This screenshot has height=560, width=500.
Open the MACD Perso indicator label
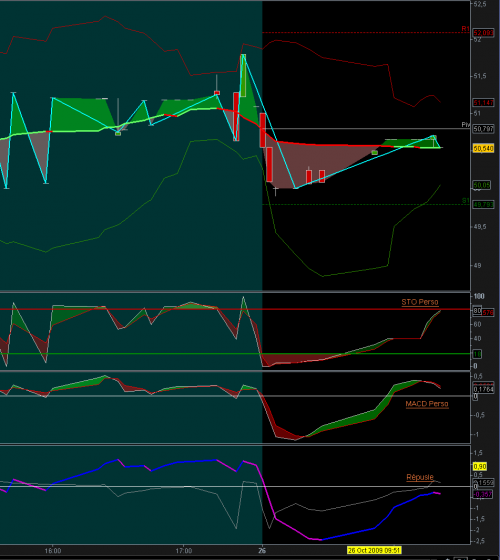(x=427, y=404)
